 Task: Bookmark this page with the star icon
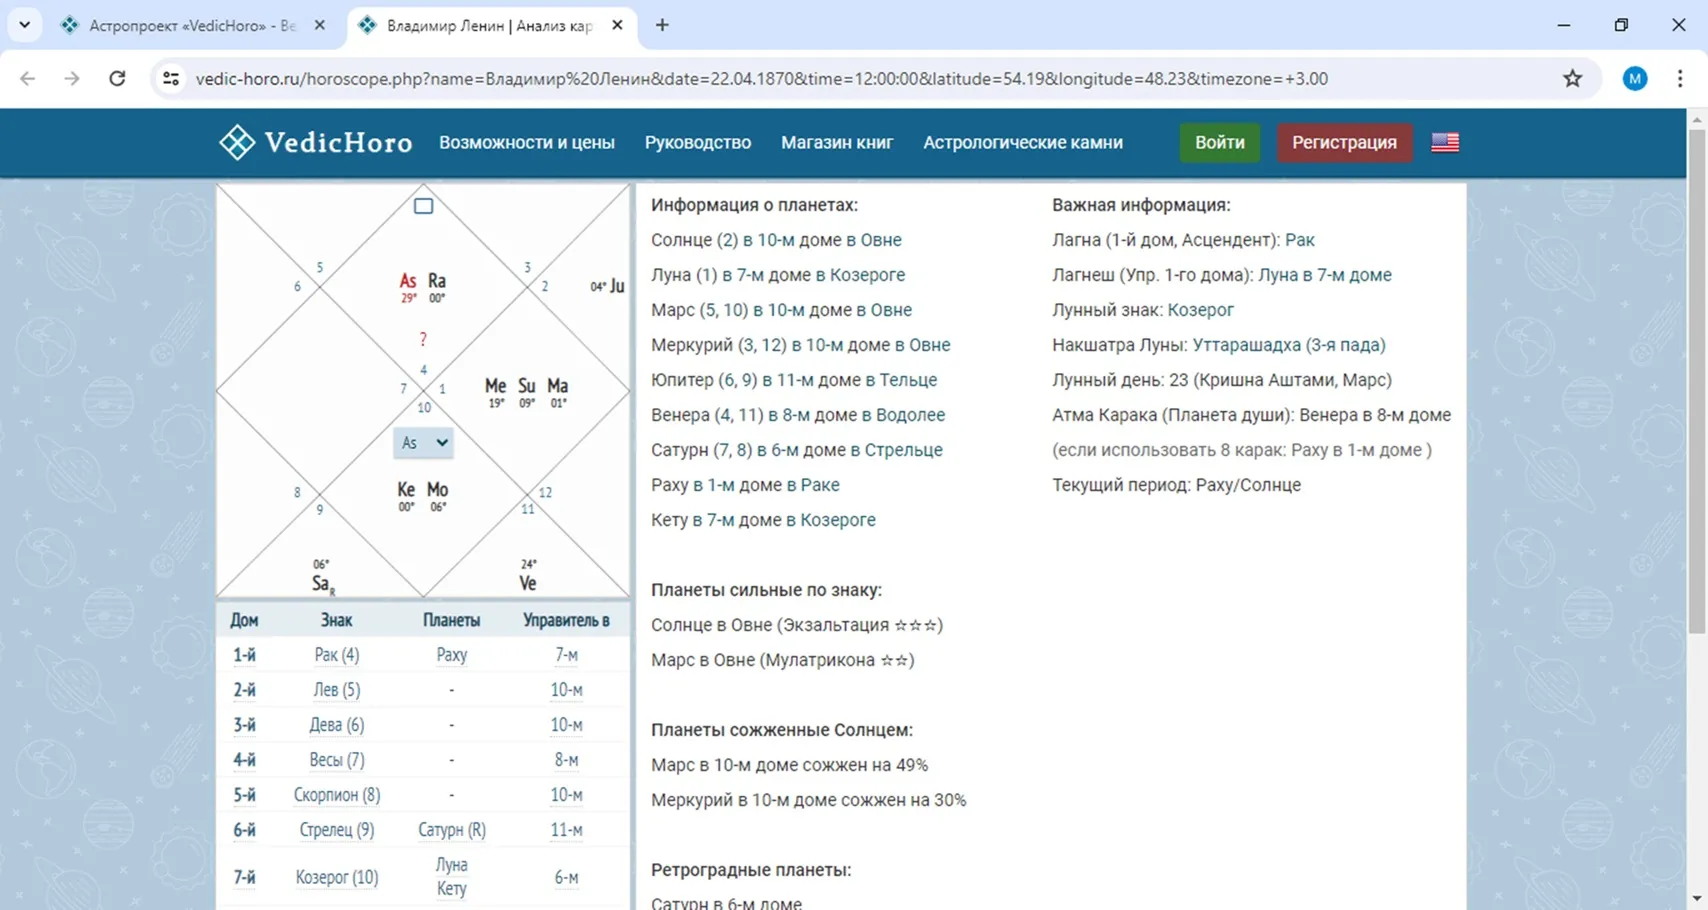pos(1572,79)
